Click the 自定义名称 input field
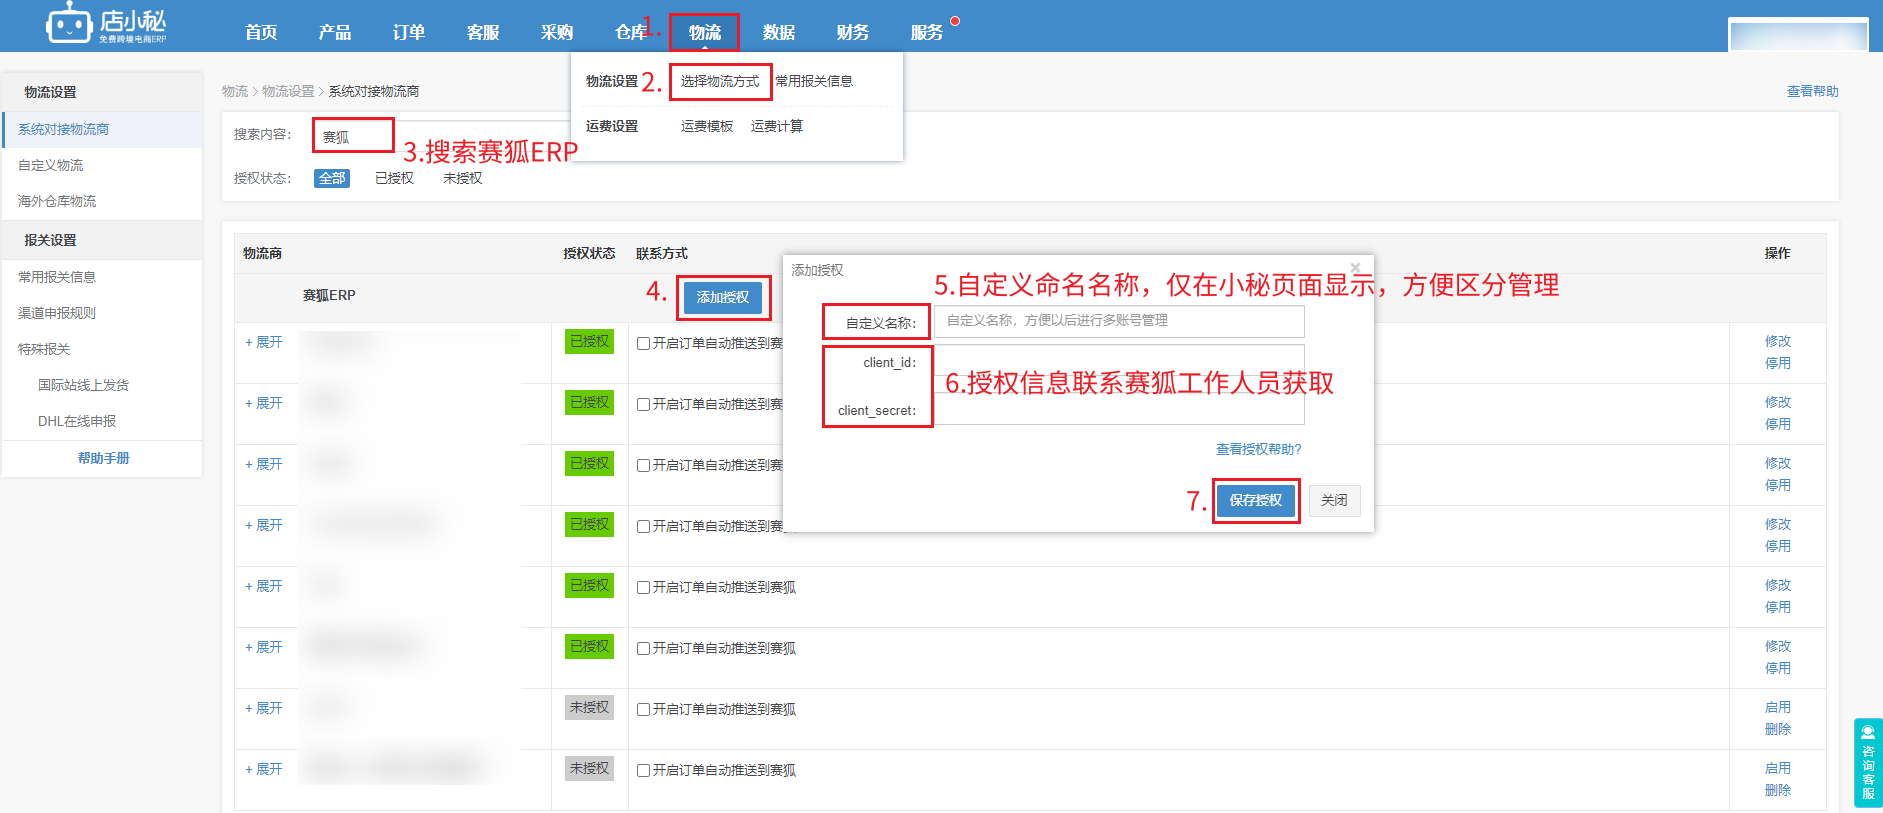 pos(1119,321)
